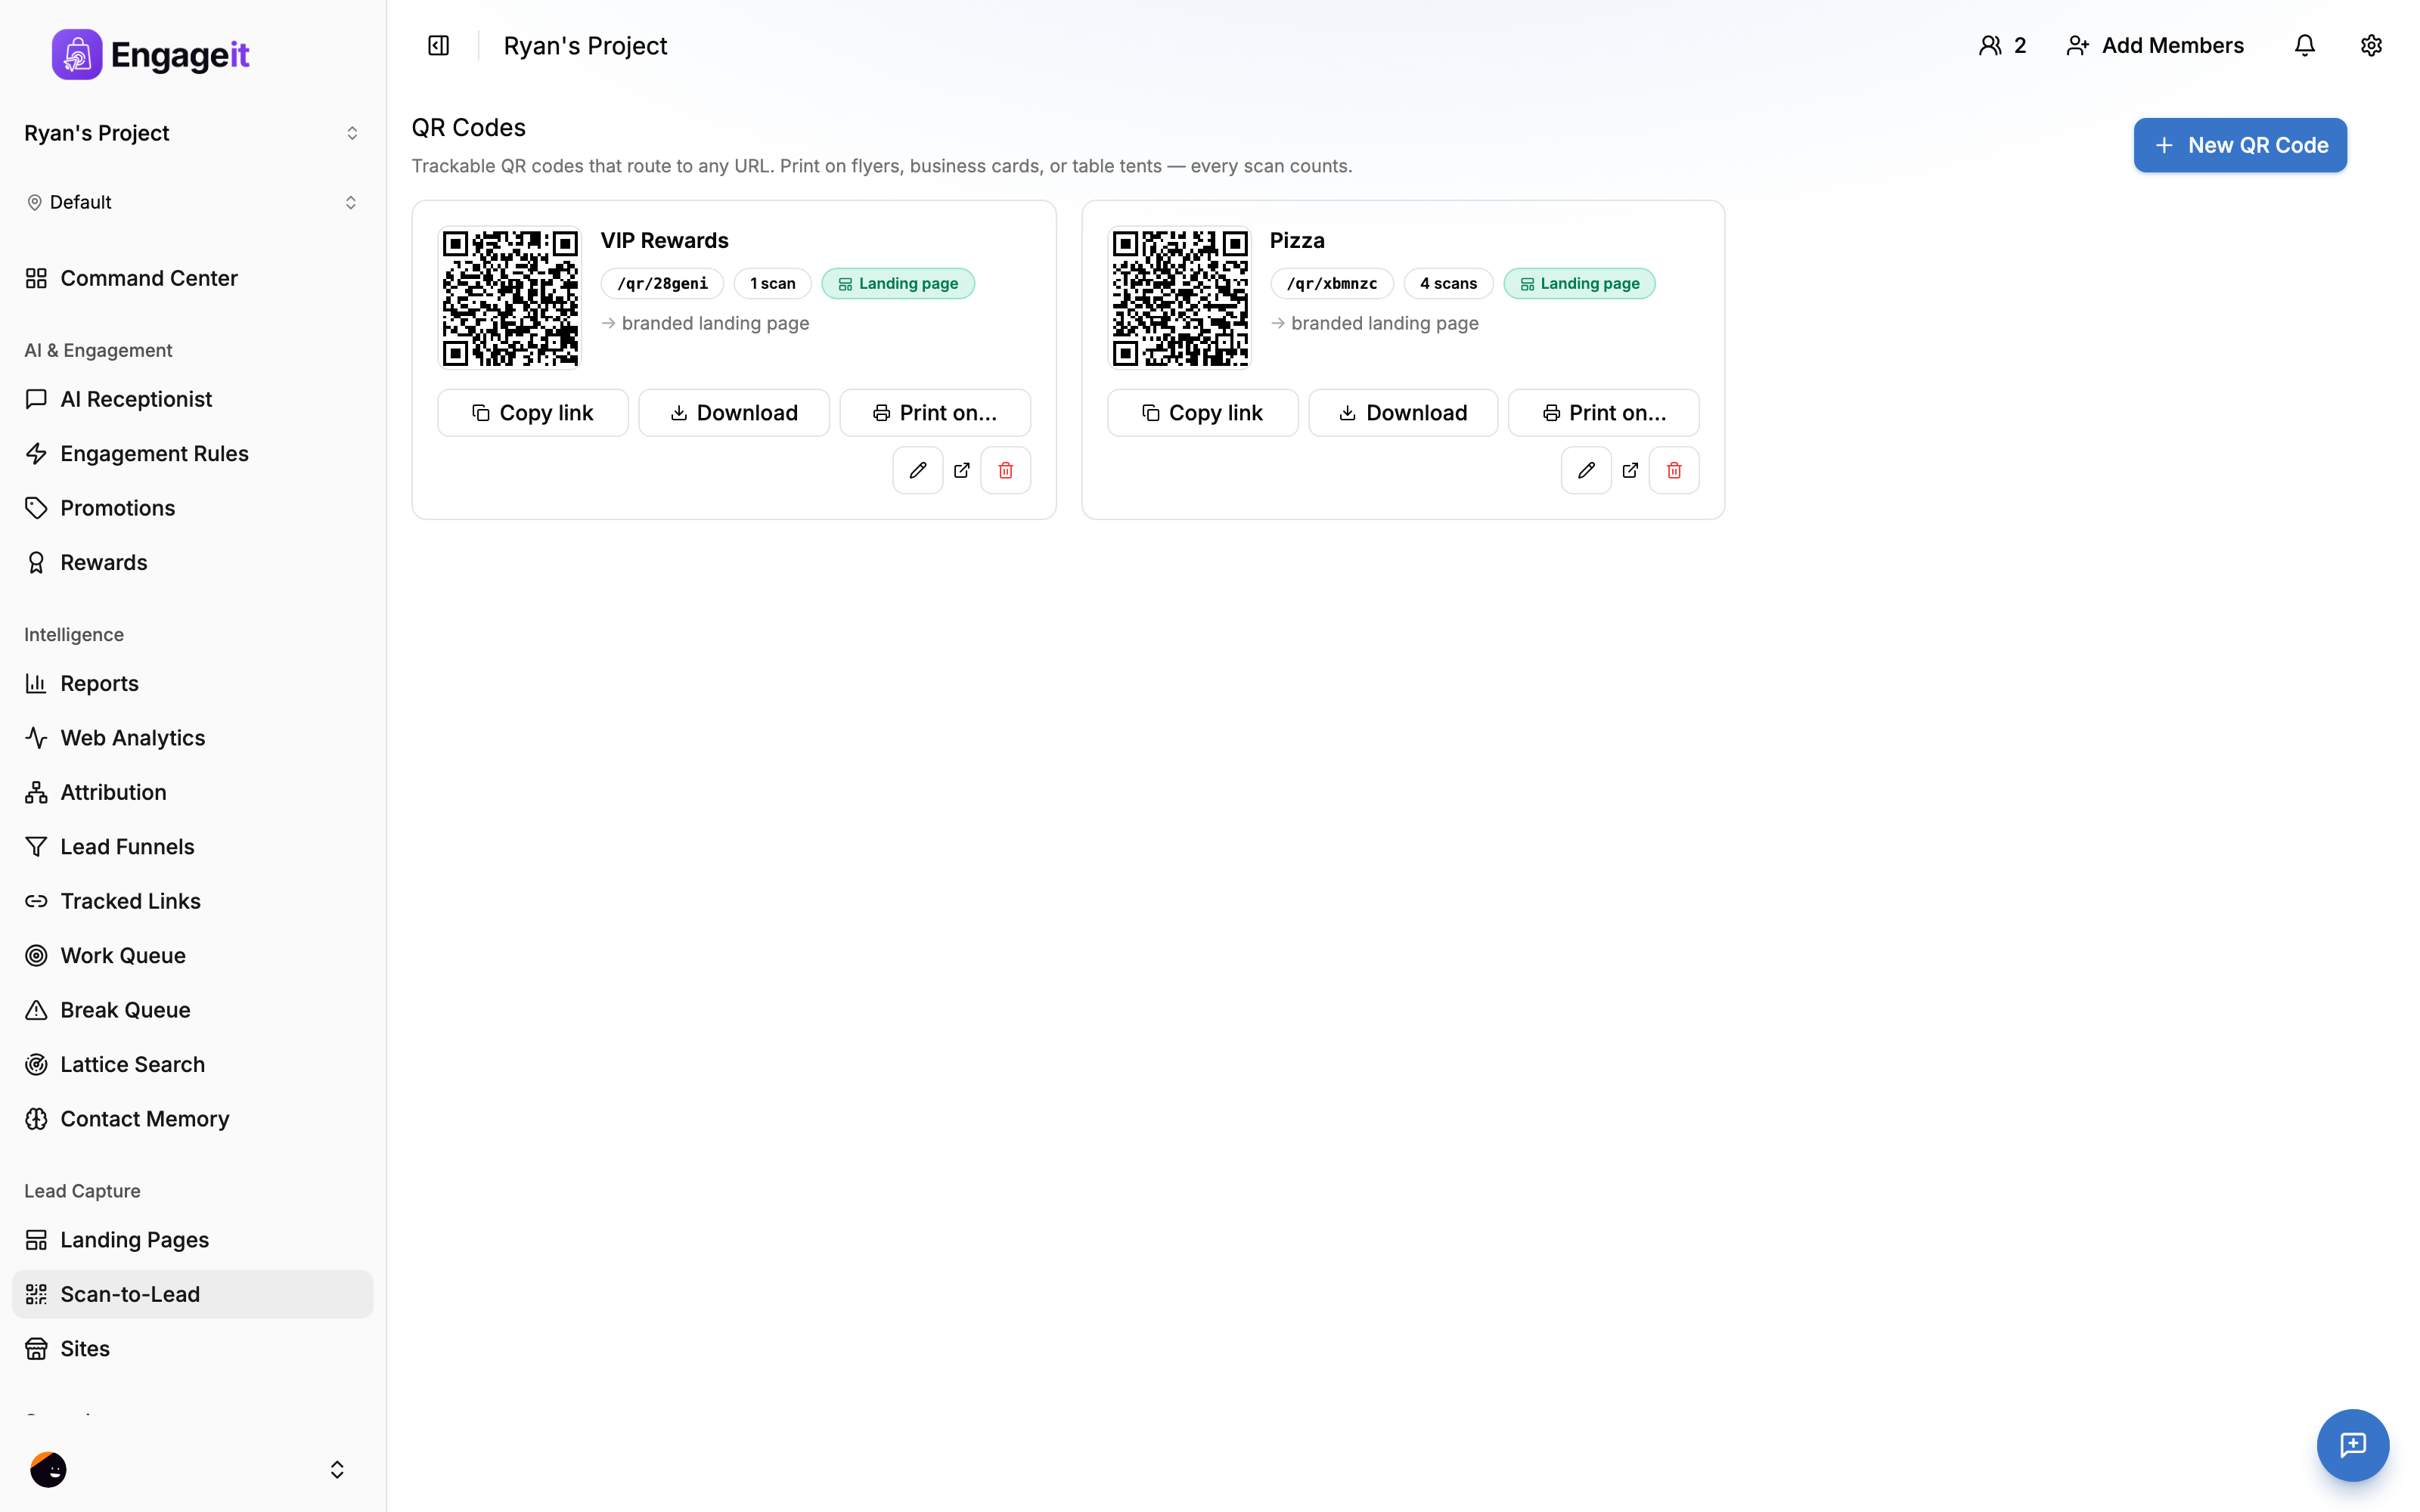Open Sites page
Viewport: 2420px width, 1512px height.
[192, 1349]
